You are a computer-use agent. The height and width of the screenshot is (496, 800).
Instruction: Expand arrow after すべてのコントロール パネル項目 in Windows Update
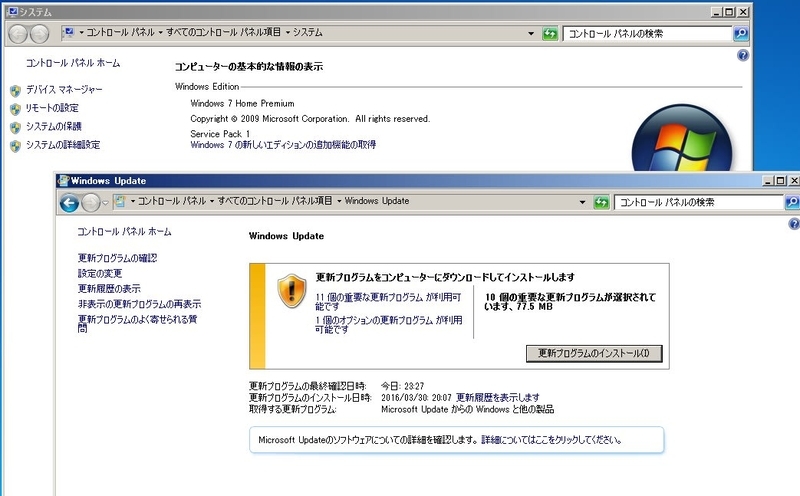[x=339, y=201]
